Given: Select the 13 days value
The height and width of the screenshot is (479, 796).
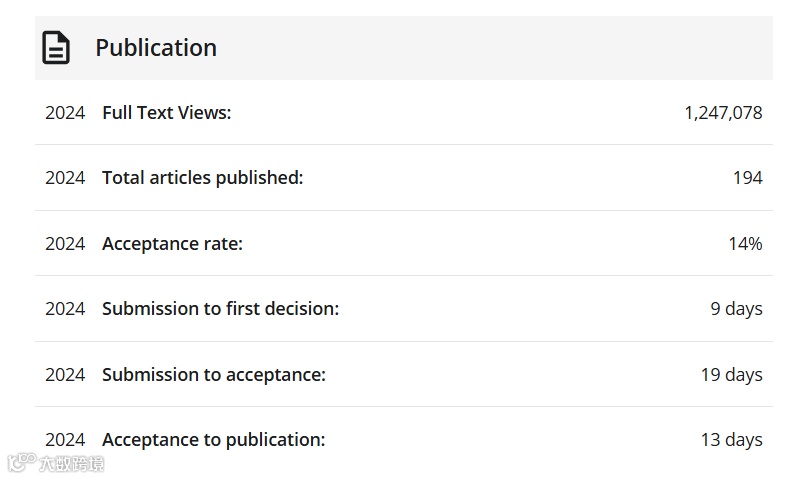Looking at the screenshot, I should click(731, 440).
